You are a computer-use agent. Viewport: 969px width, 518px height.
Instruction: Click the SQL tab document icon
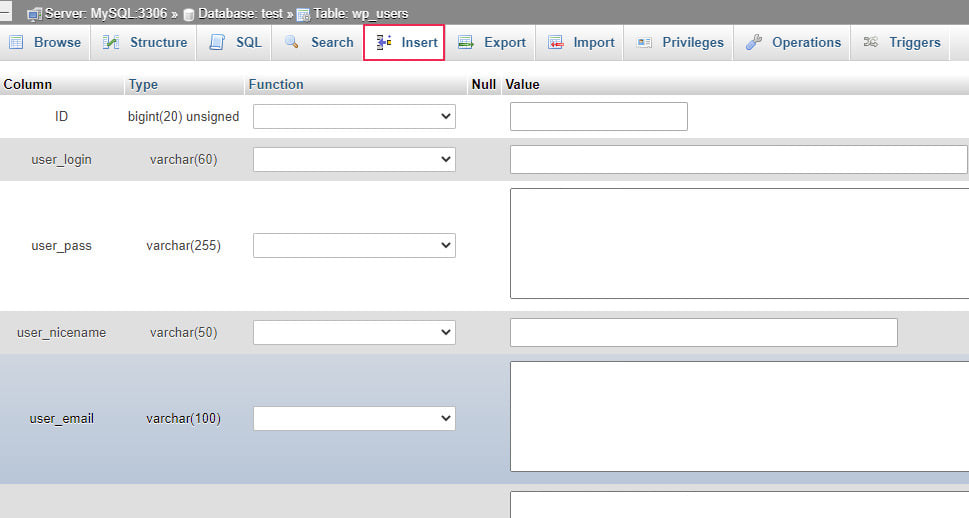coord(217,42)
